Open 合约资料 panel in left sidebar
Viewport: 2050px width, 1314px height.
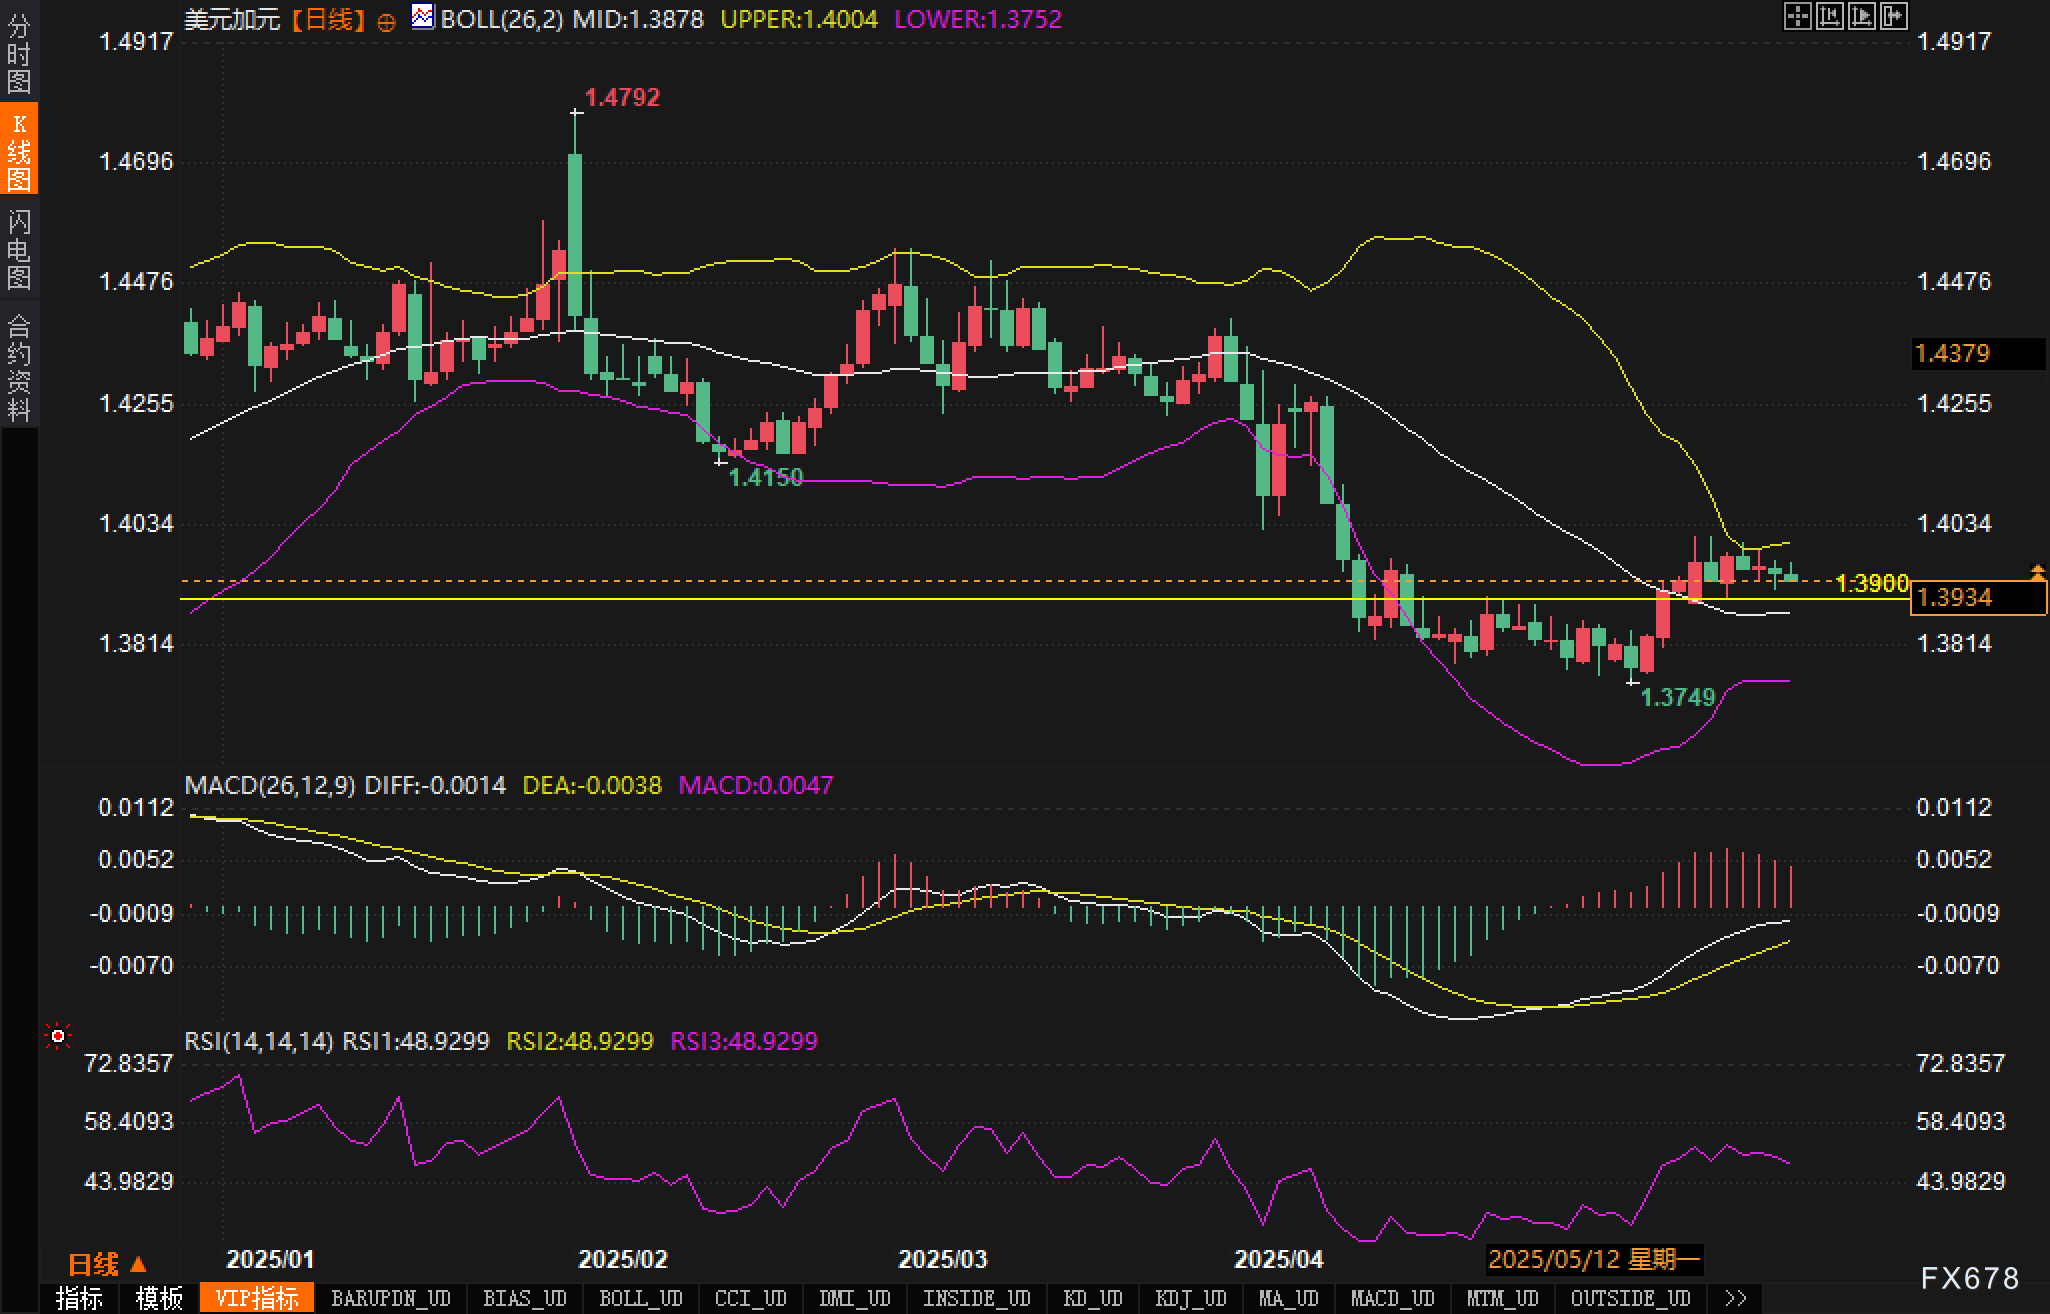[18, 367]
